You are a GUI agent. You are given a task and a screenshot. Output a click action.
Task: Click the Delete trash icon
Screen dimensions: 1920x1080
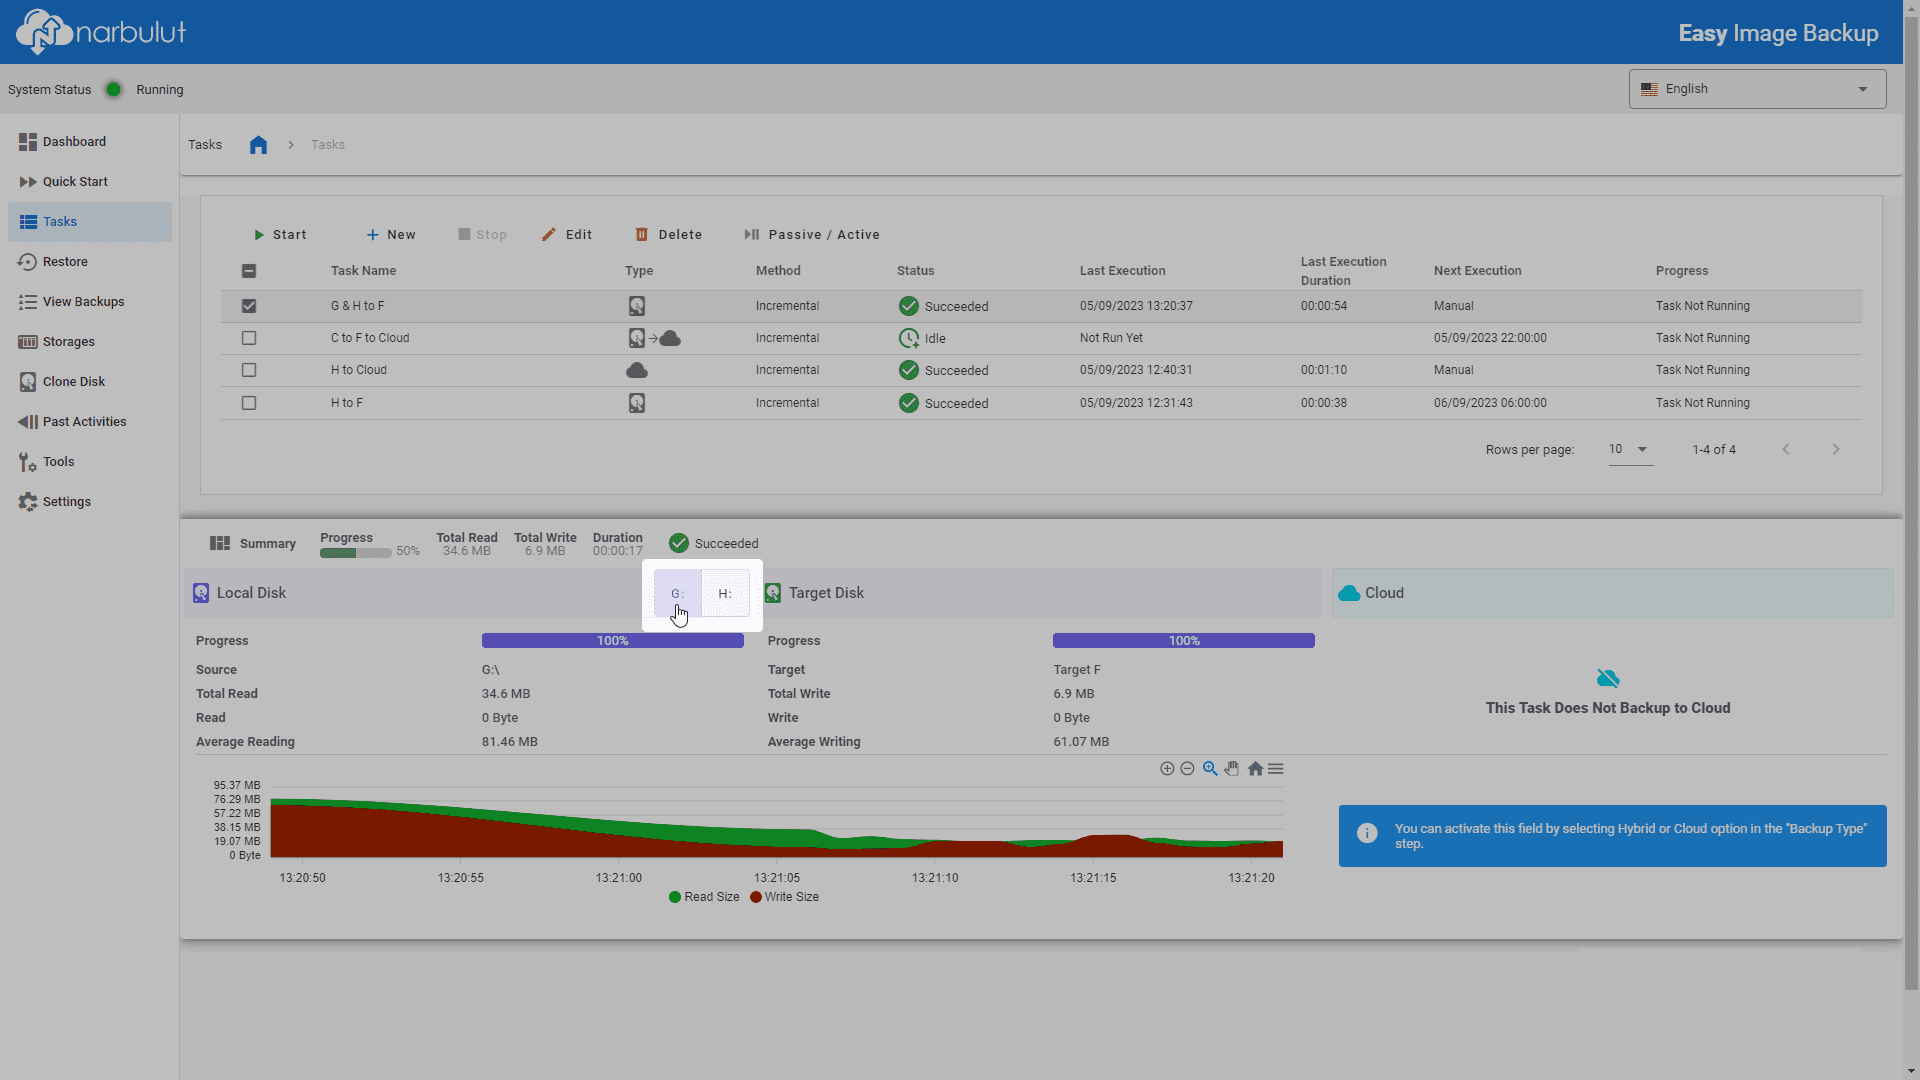tap(642, 235)
